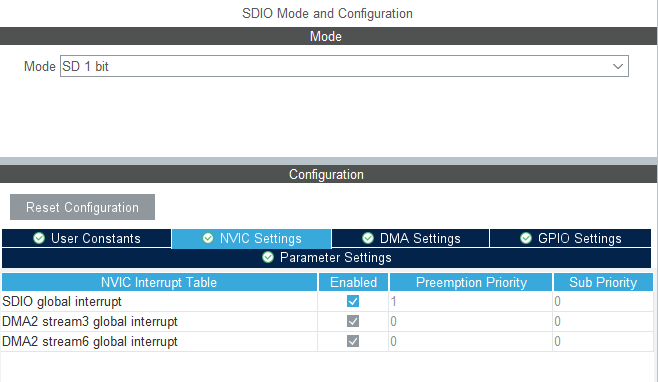The width and height of the screenshot is (658, 382).
Task: Click the green check icon on Parameter Settings
Action: (268, 257)
